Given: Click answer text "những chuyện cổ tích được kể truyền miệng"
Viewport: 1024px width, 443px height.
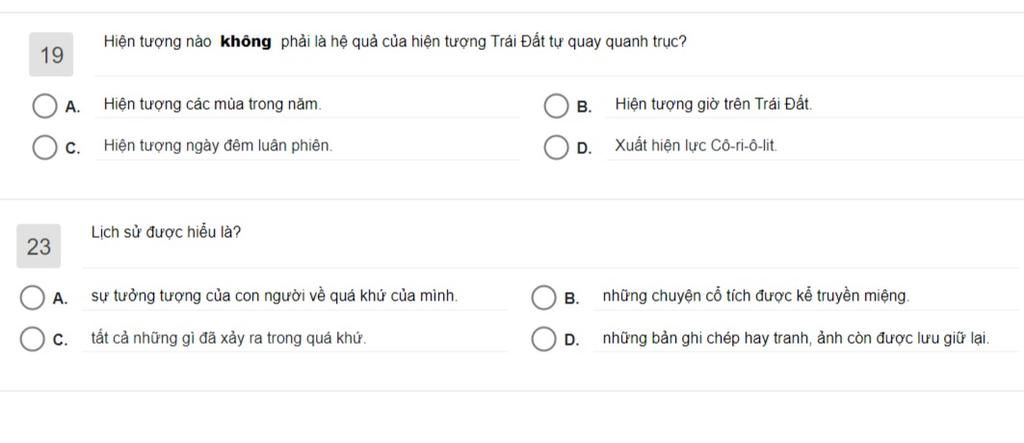Looking at the screenshot, I should tap(756, 296).
